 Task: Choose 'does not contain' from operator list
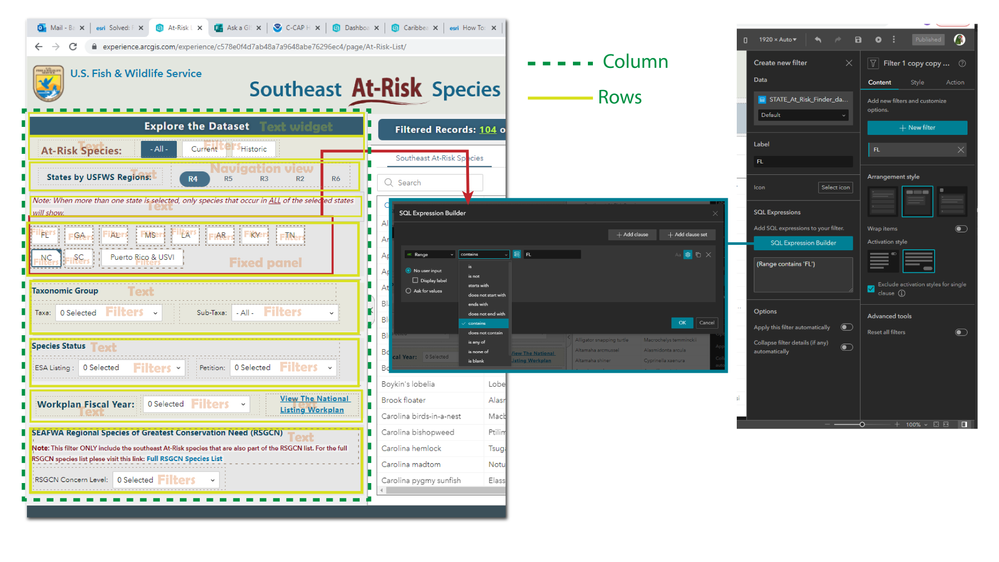pyautogui.click(x=485, y=333)
